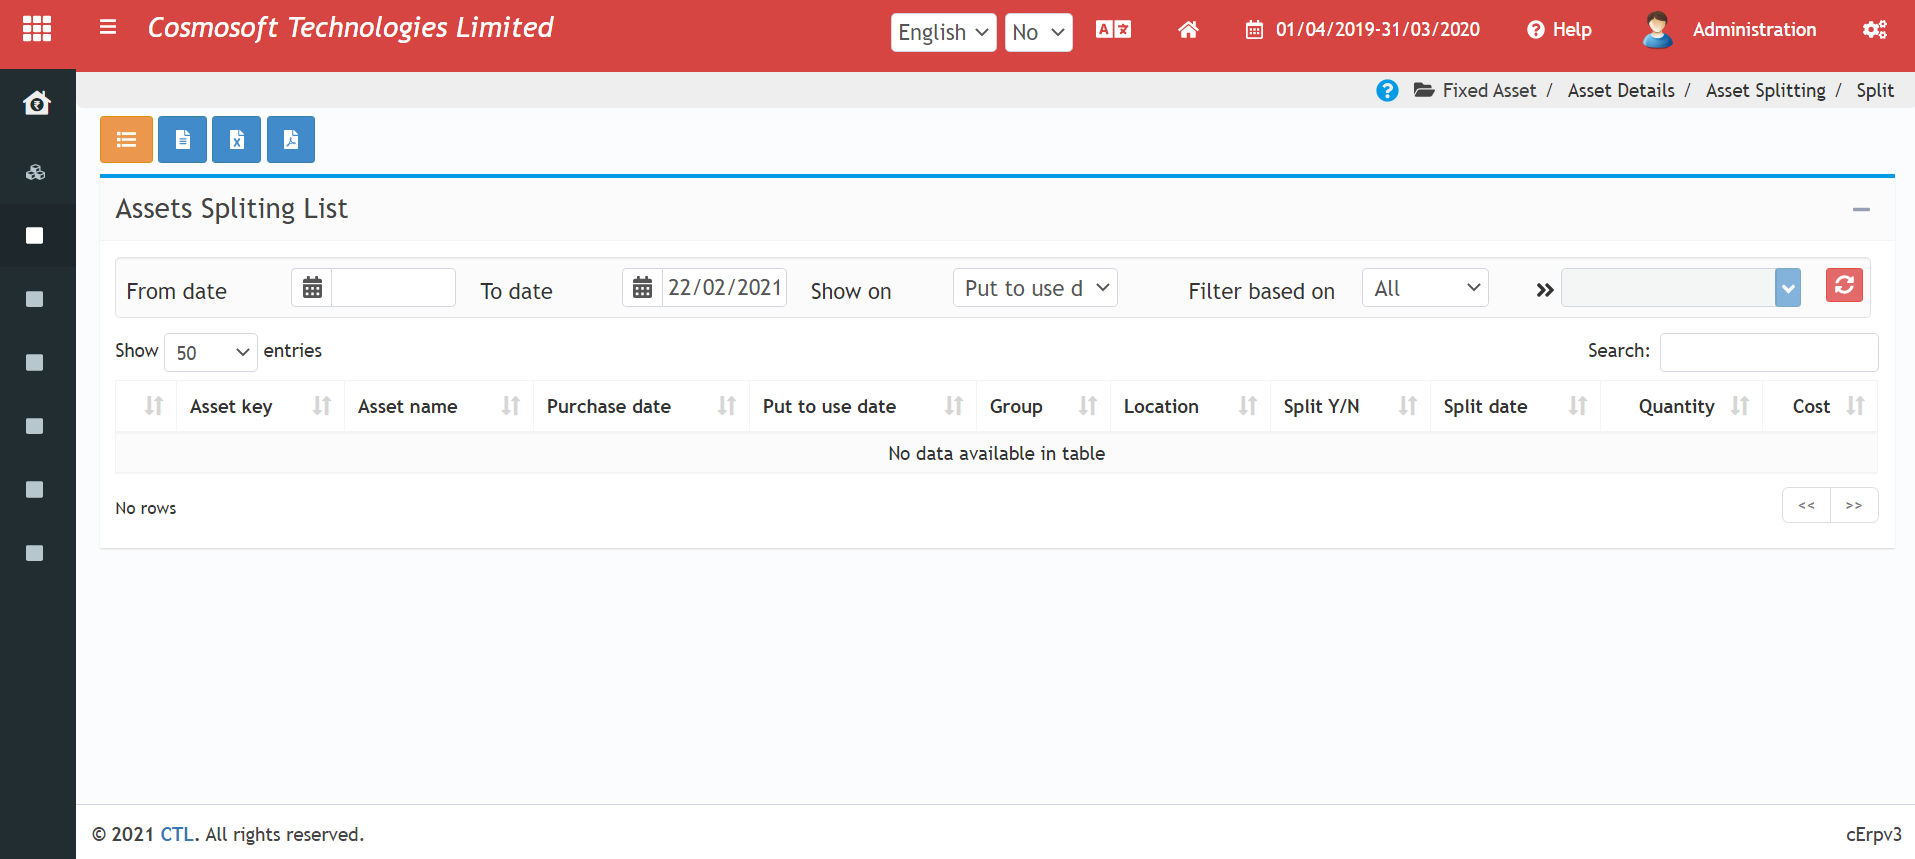Open the No dropdown in header
The width and height of the screenshot is (1915, 859).
point(1038,32)
